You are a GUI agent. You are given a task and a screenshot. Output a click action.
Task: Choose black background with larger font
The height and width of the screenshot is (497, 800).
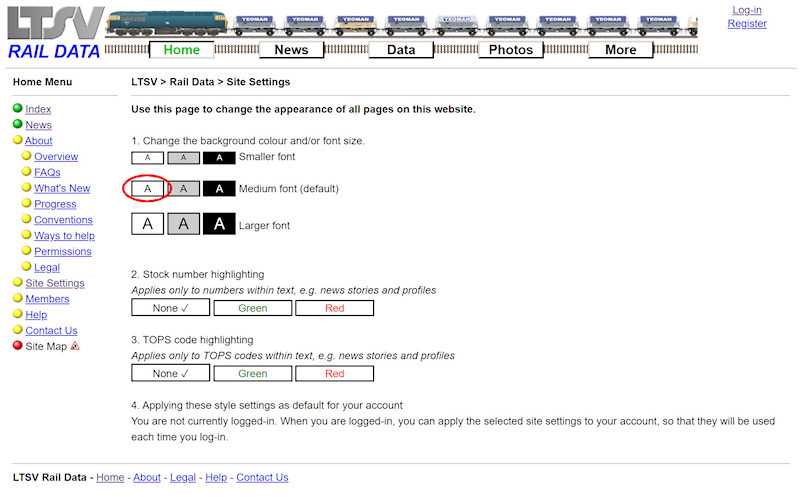coord(219,225)
